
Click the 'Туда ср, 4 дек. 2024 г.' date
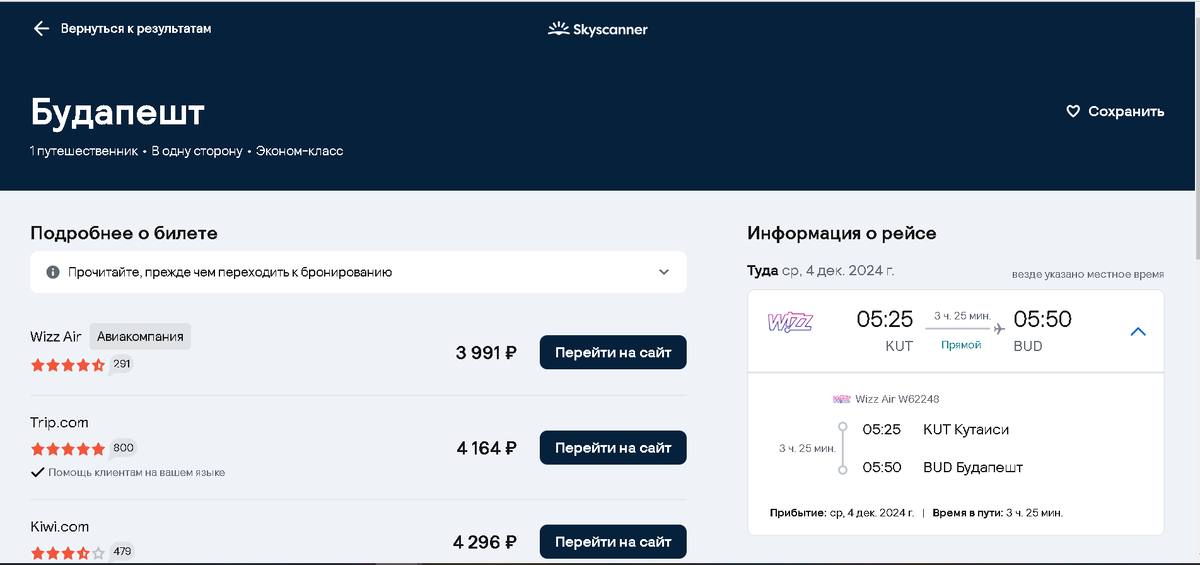coord(821,270)
